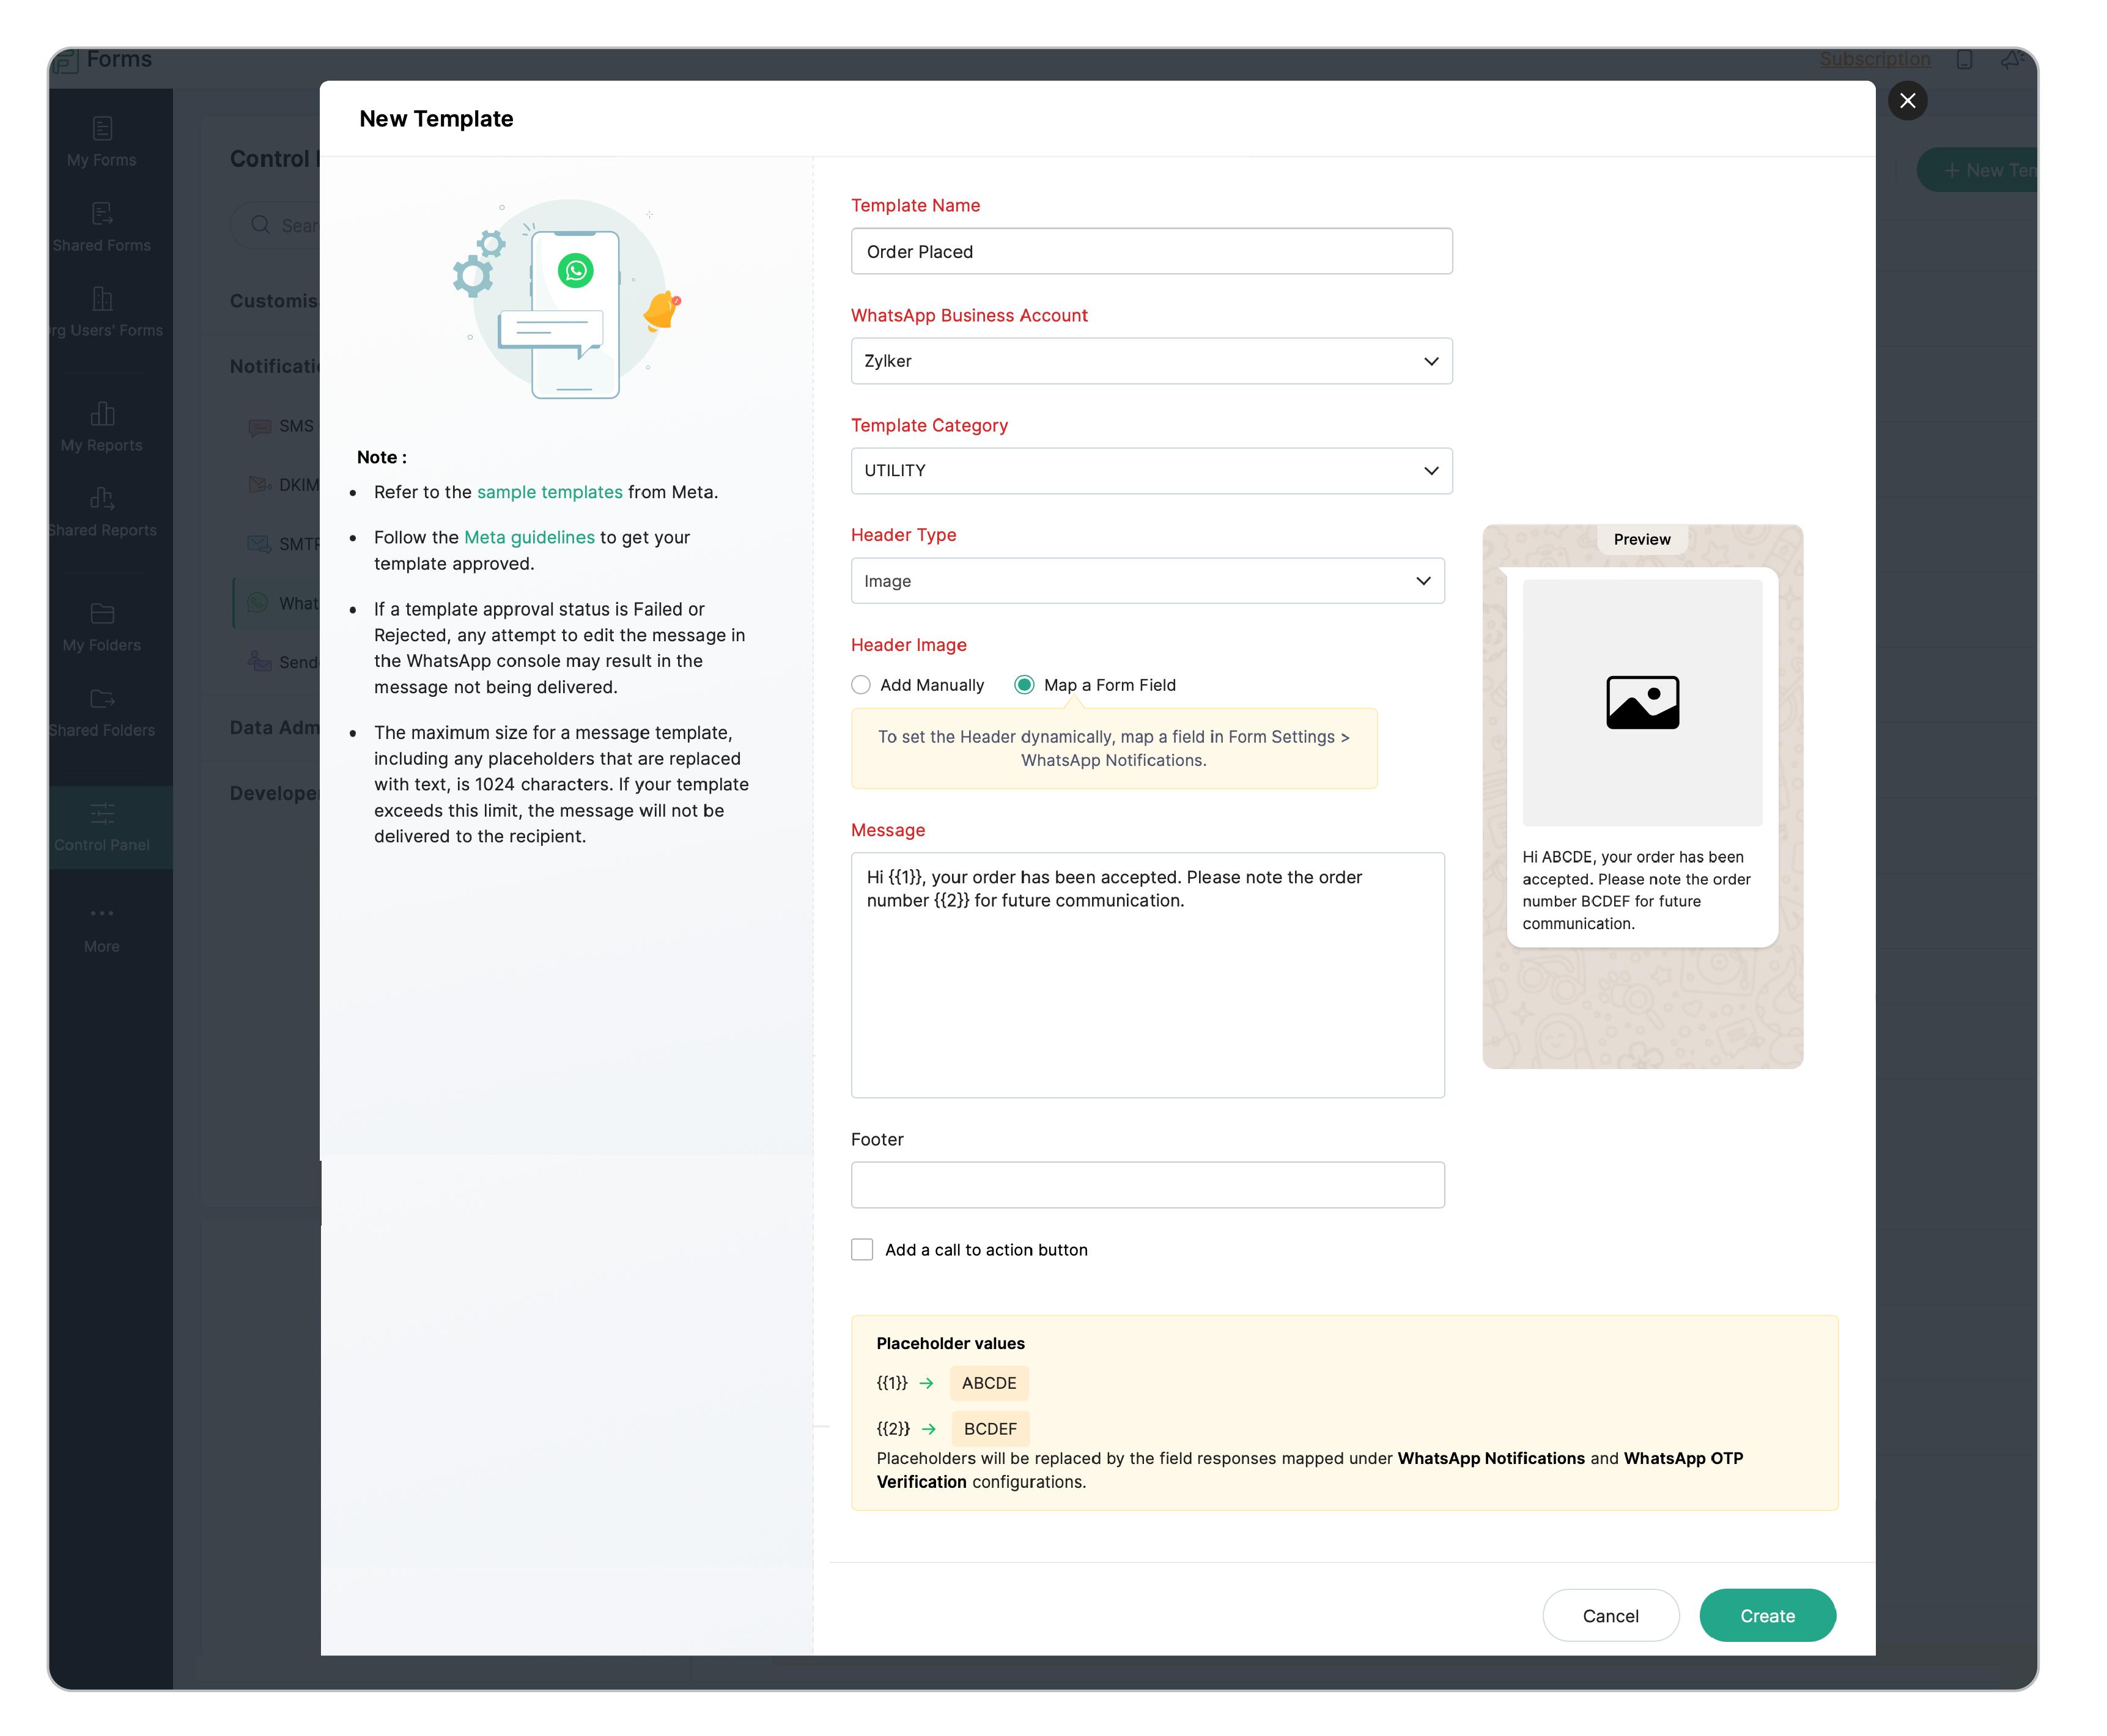Click the My Folders sidebar icon

tap(102, 614)
